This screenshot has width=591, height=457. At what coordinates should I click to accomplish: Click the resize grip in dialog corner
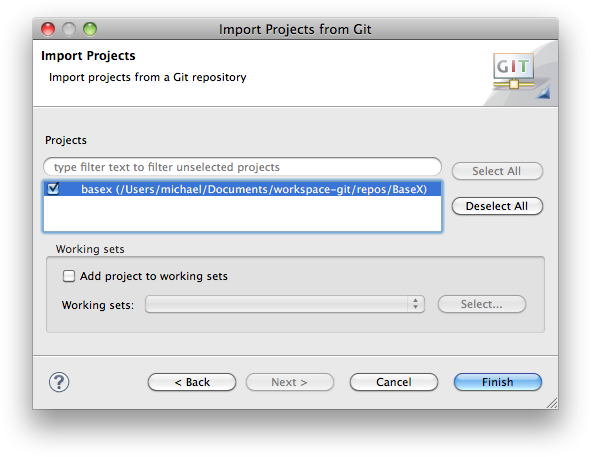pyautogui.click(x=552, y=403)
